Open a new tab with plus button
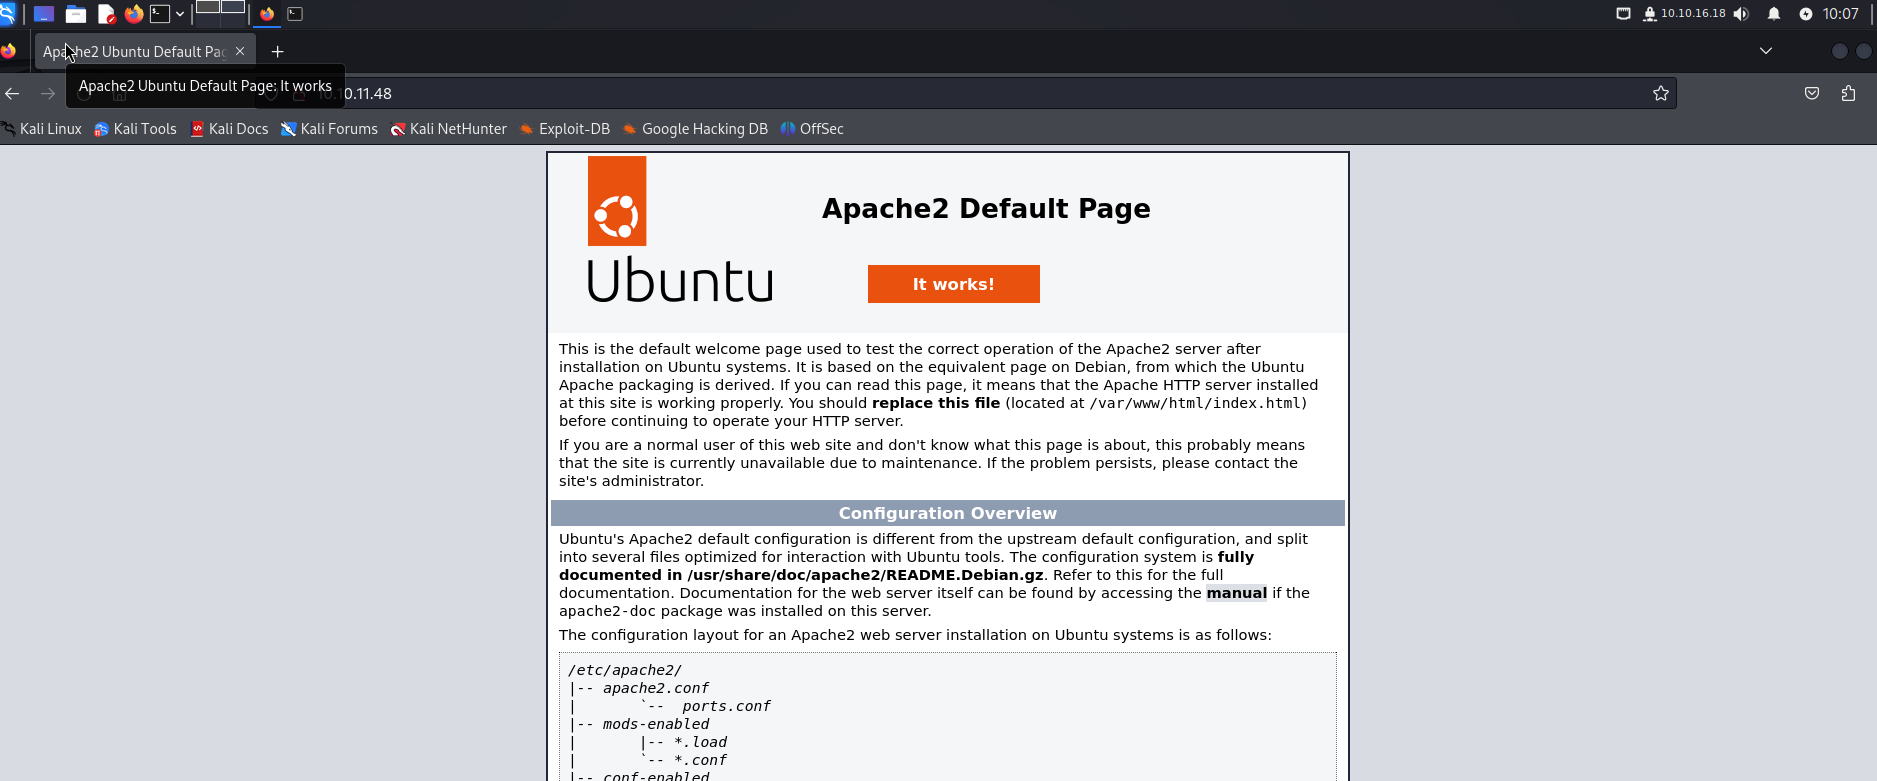This screenshot has width=1877, height=781. (278, 51)
